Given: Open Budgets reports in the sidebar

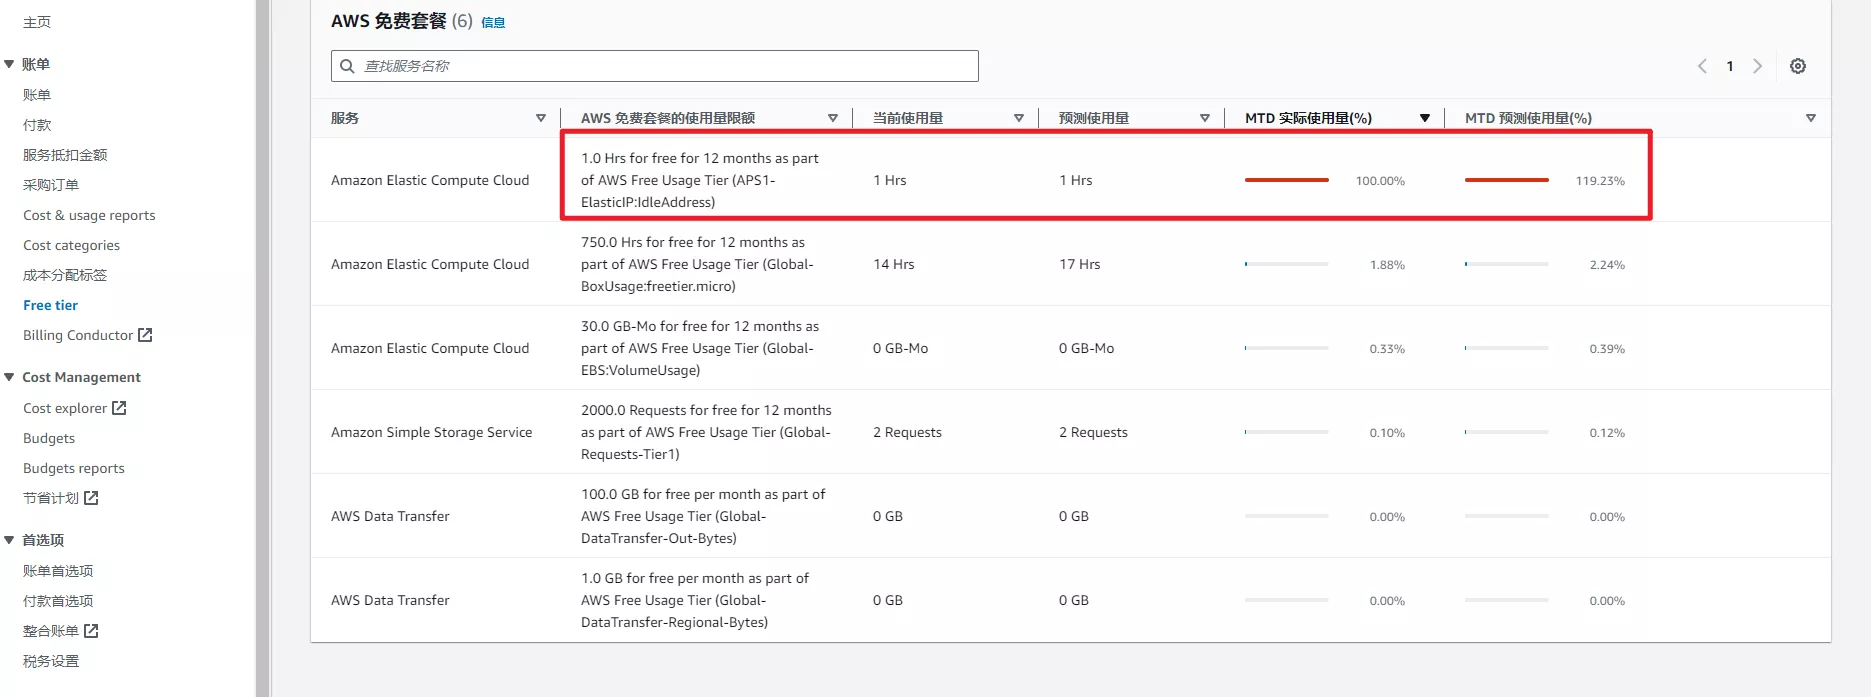Looking at the screenshot, I should tap(74, 468).
